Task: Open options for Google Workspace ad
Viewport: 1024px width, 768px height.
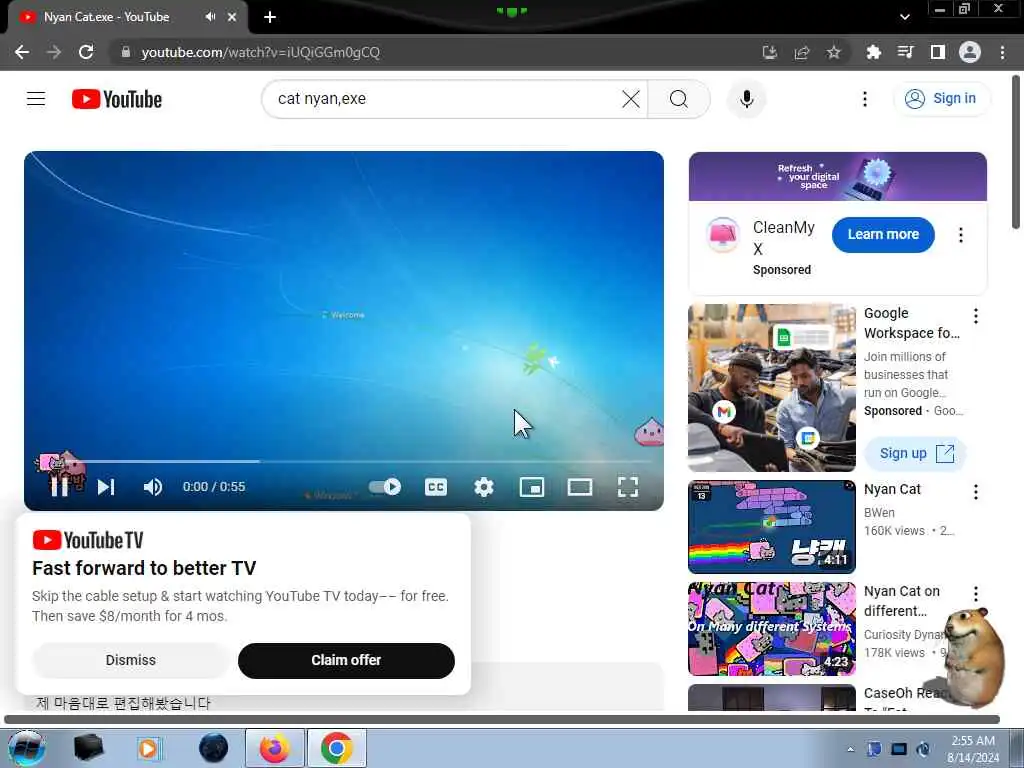Action: 976,316
